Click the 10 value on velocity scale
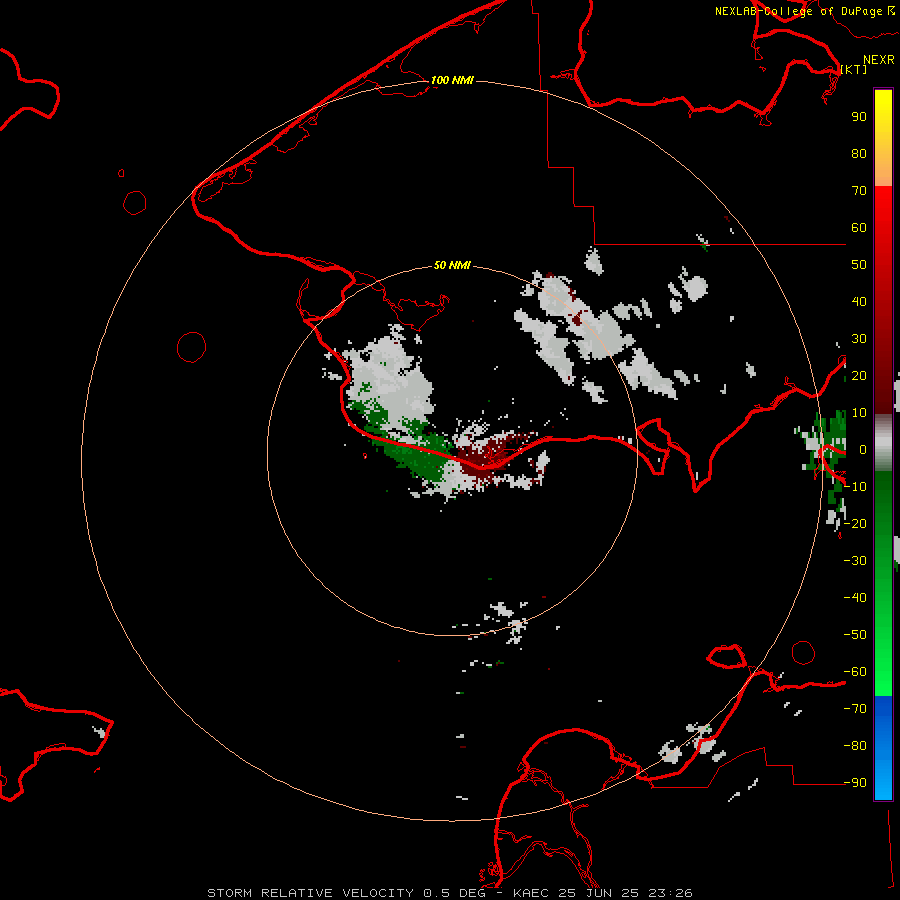This screenshot has width=900, height=900. (859, 413)
